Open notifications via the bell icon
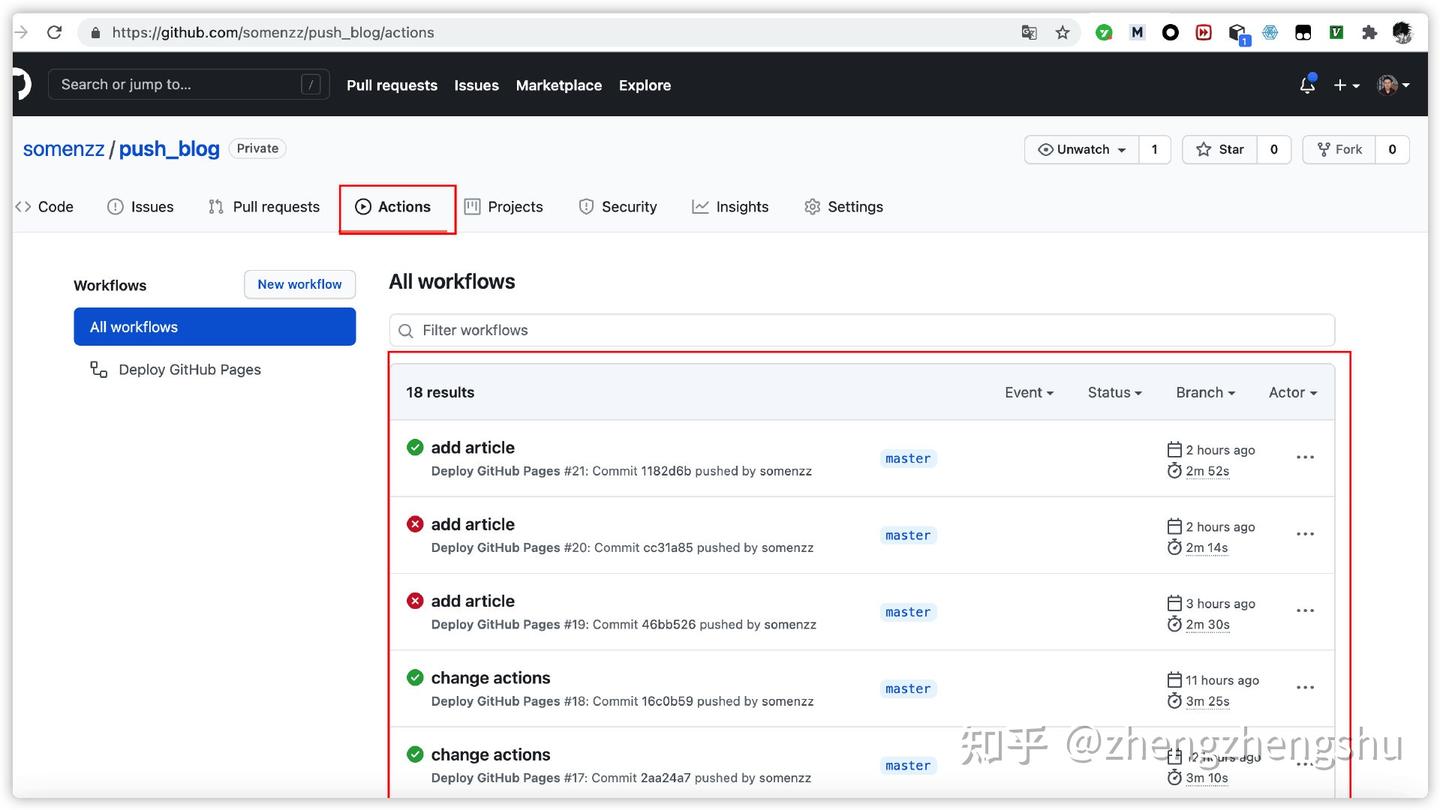 click(x=1307, y=85)
